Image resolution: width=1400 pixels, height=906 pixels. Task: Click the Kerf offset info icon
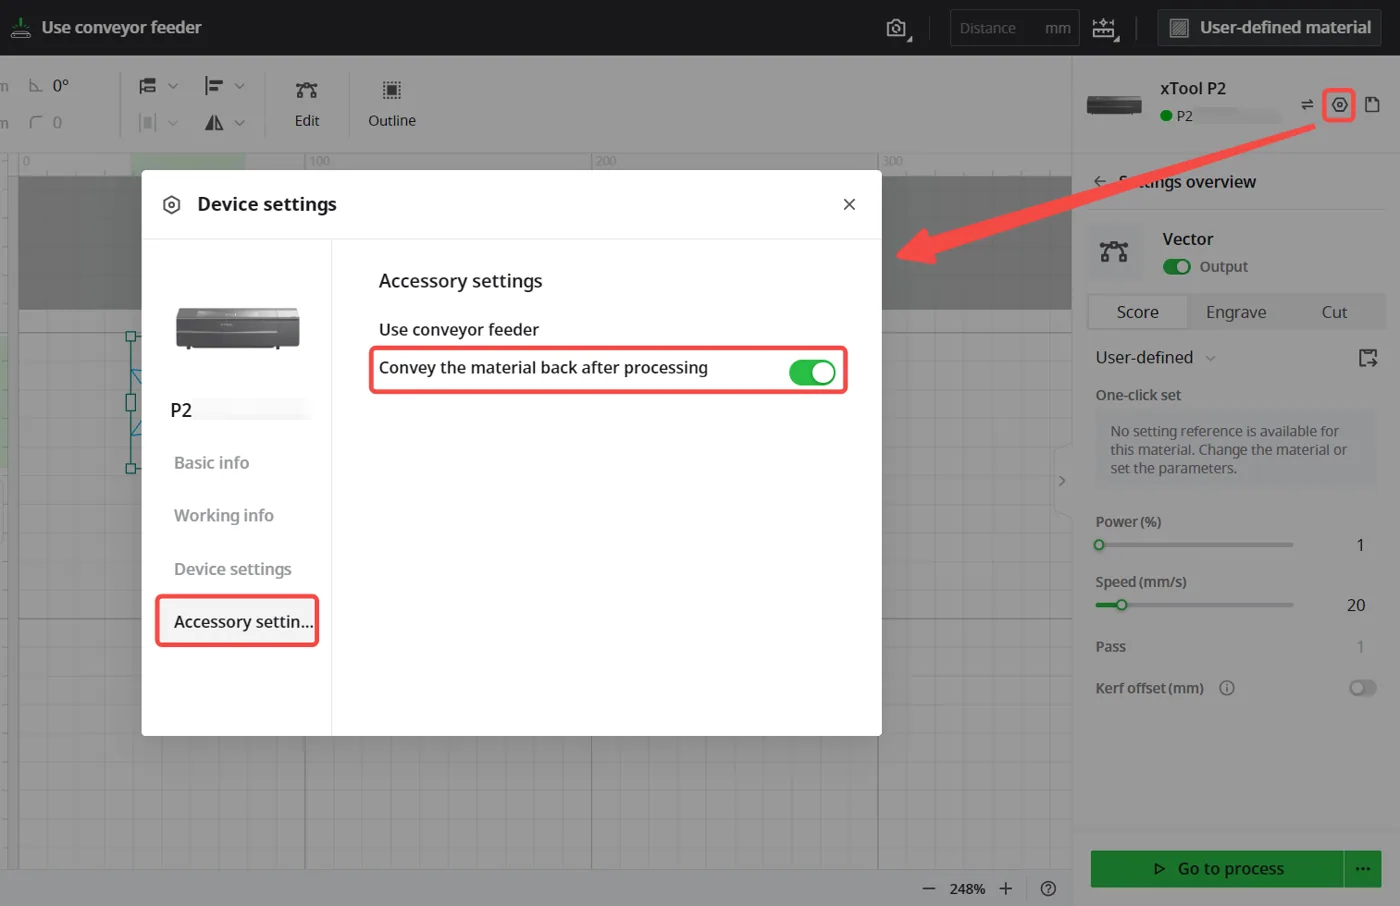[1227, 688]
